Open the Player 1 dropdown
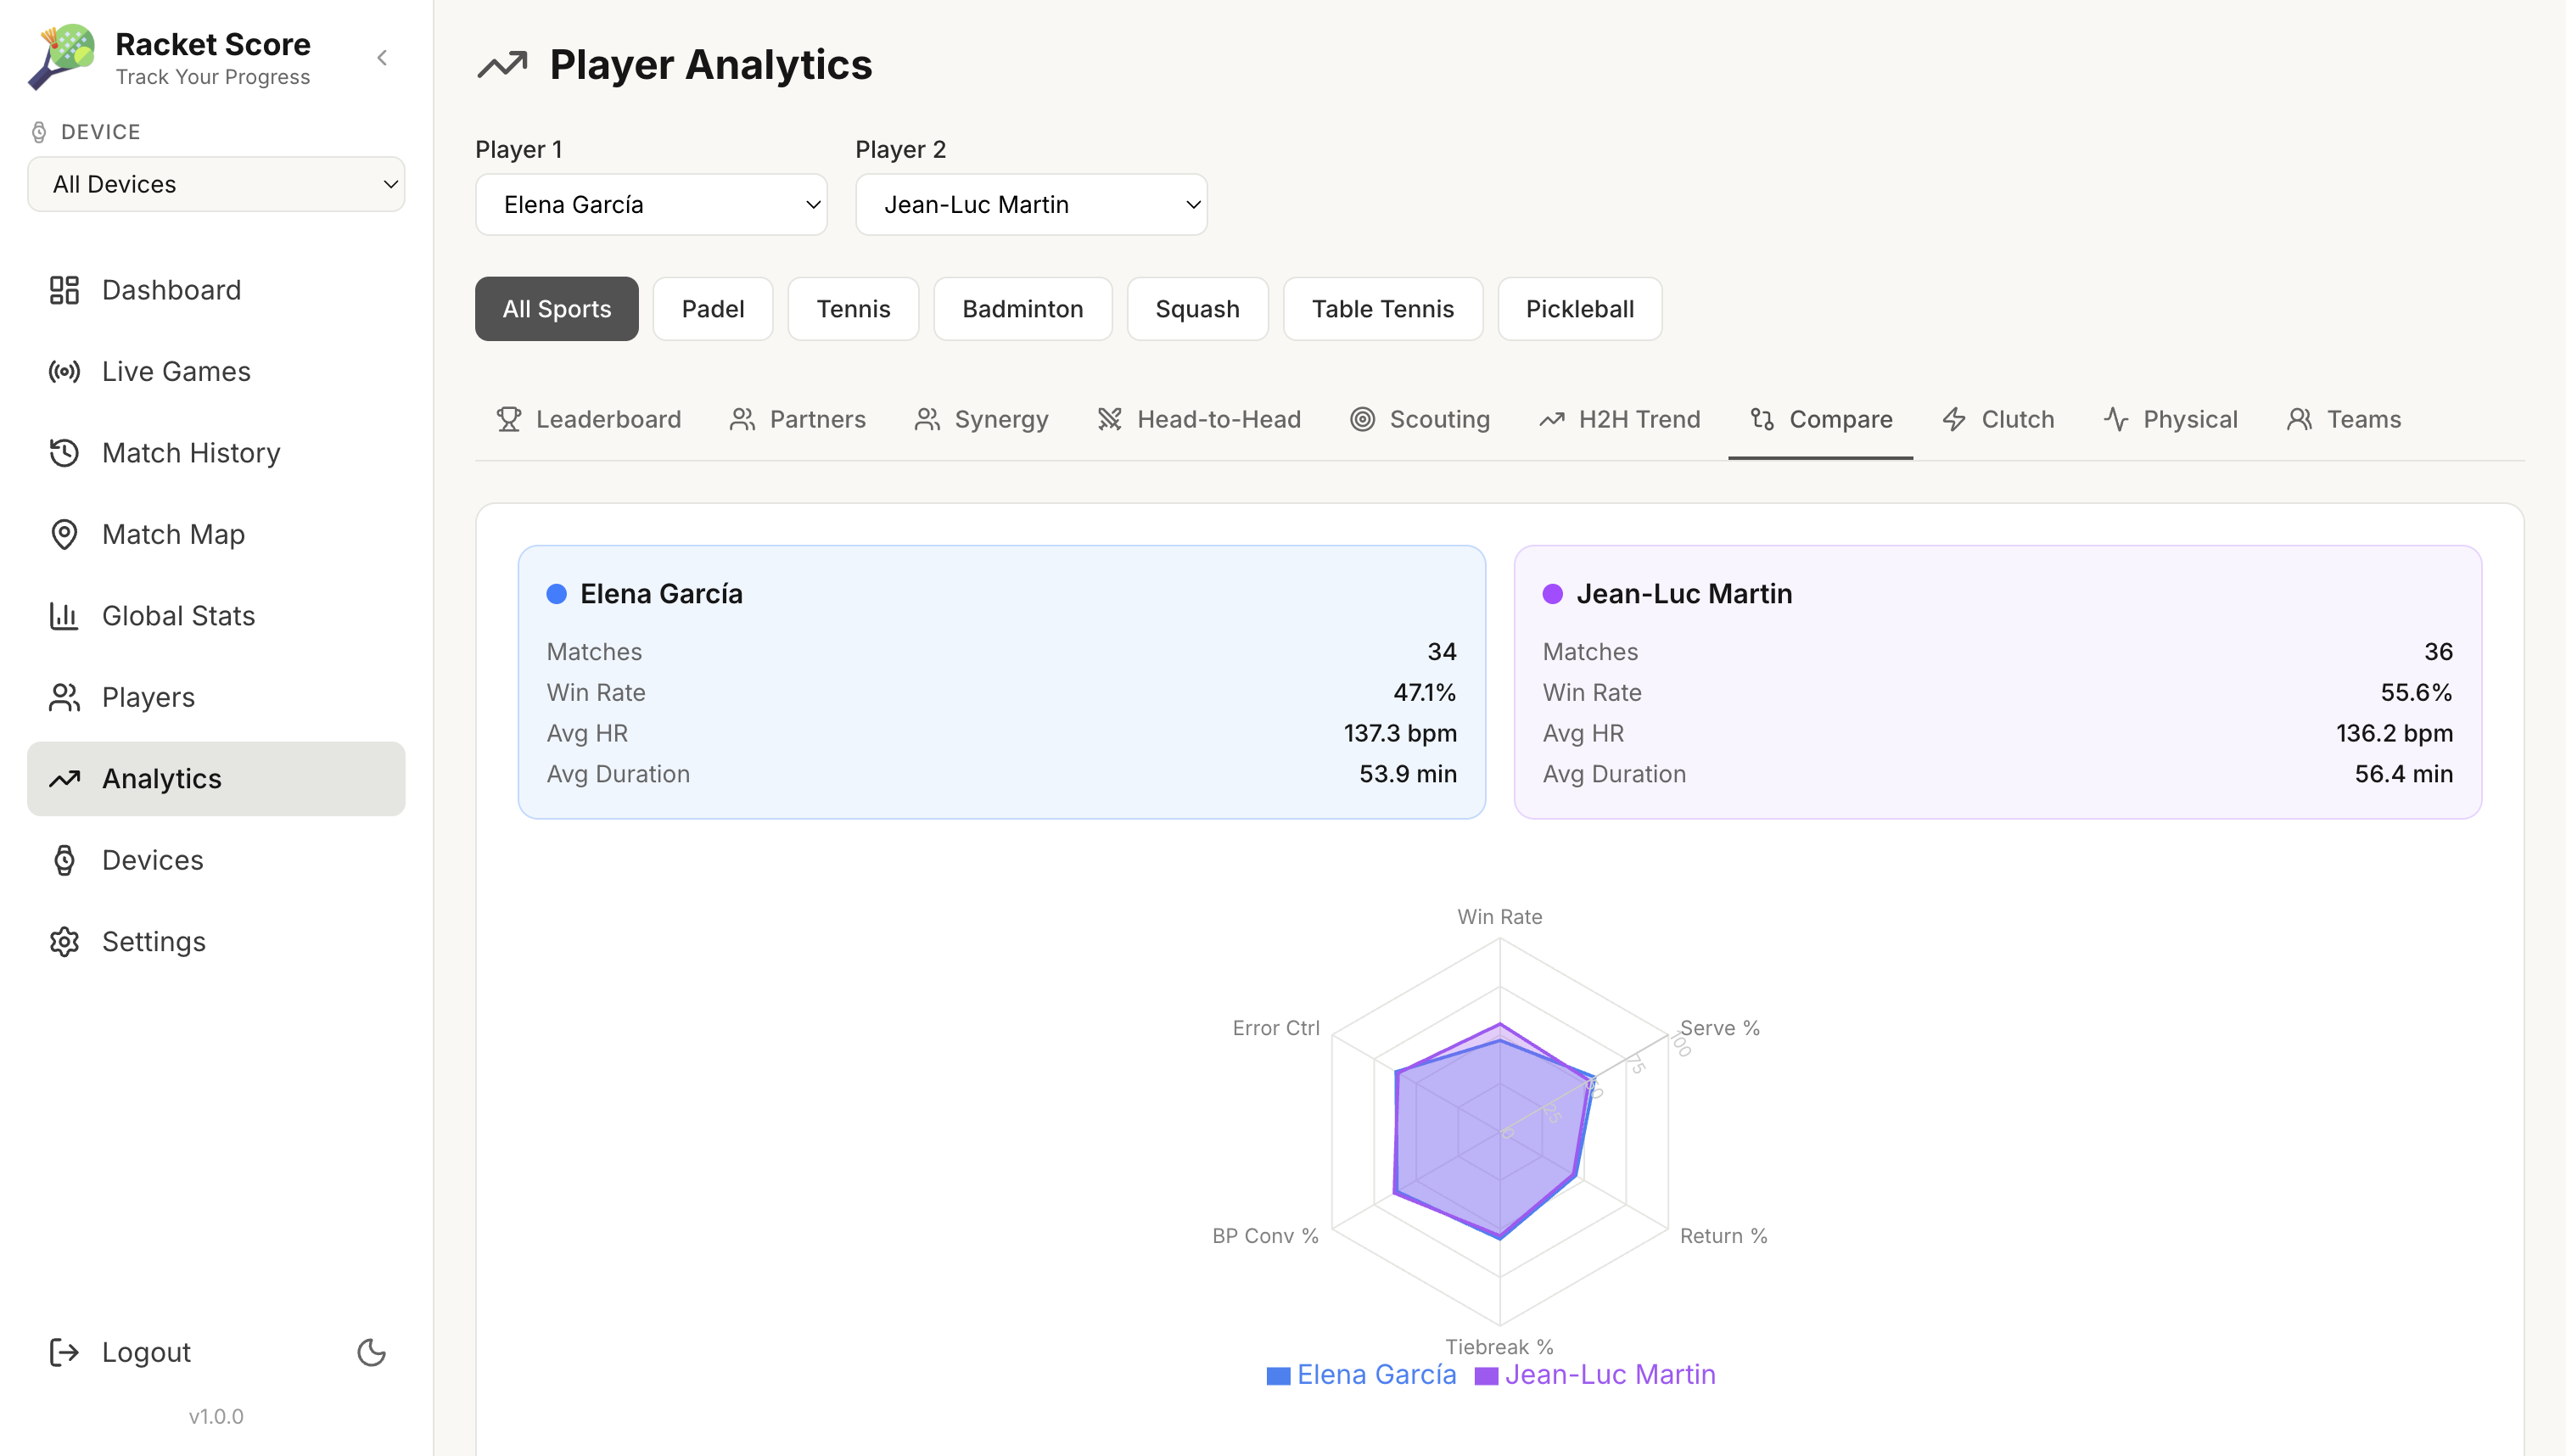The height and width of the screenshot is (1456, 2566). 651,205
